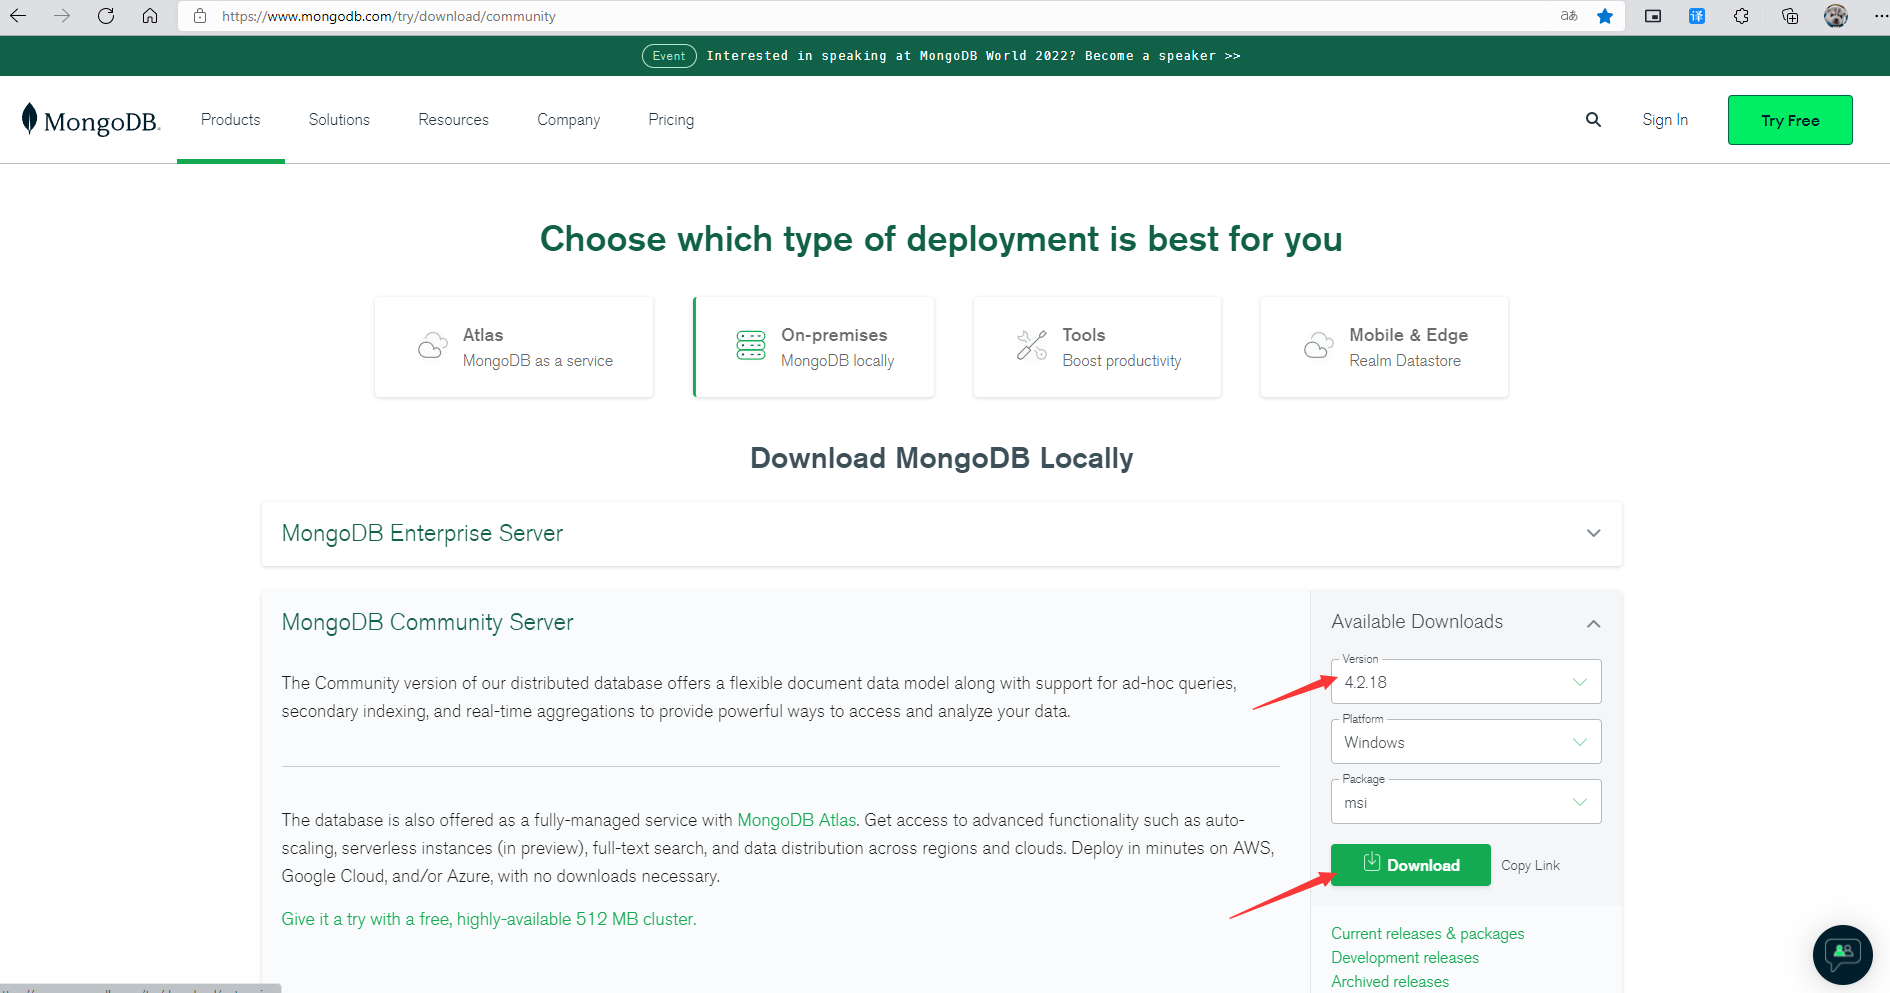Click the green Try Free button

pyautogui.click(x=1790, y=120)
